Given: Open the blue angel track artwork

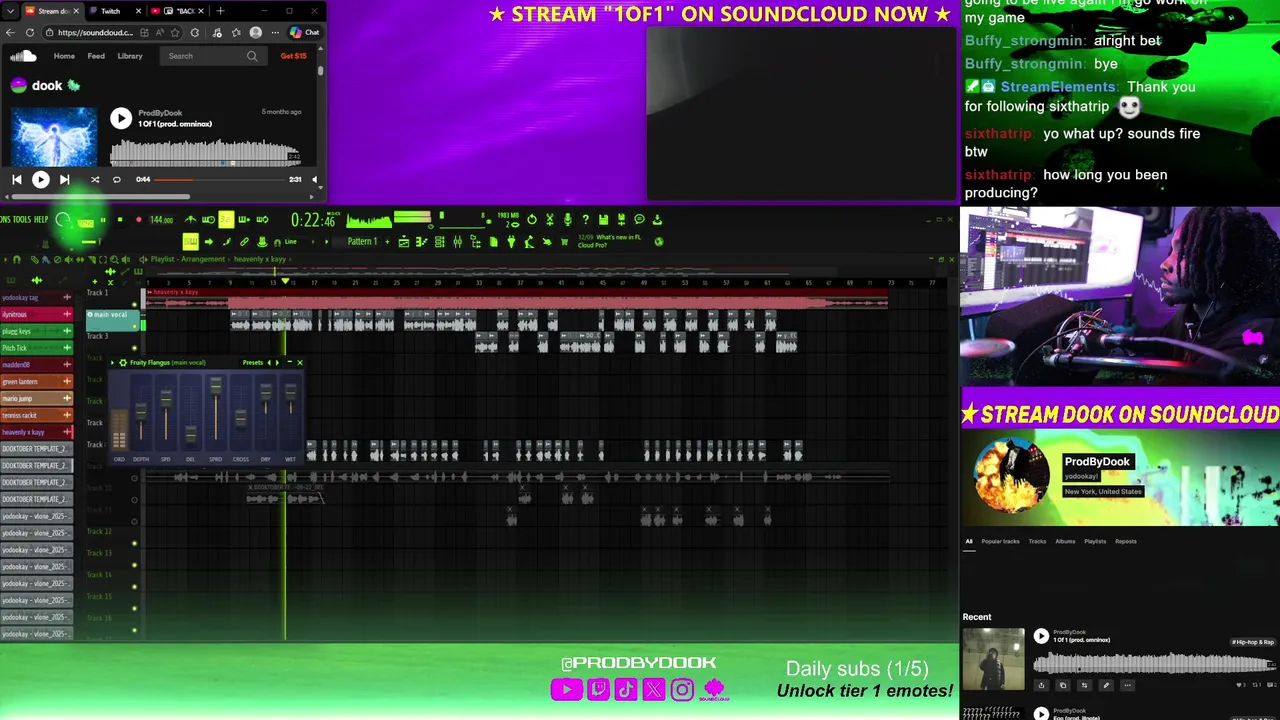Looking at the screenshot, I should click(x=54, y=136).
